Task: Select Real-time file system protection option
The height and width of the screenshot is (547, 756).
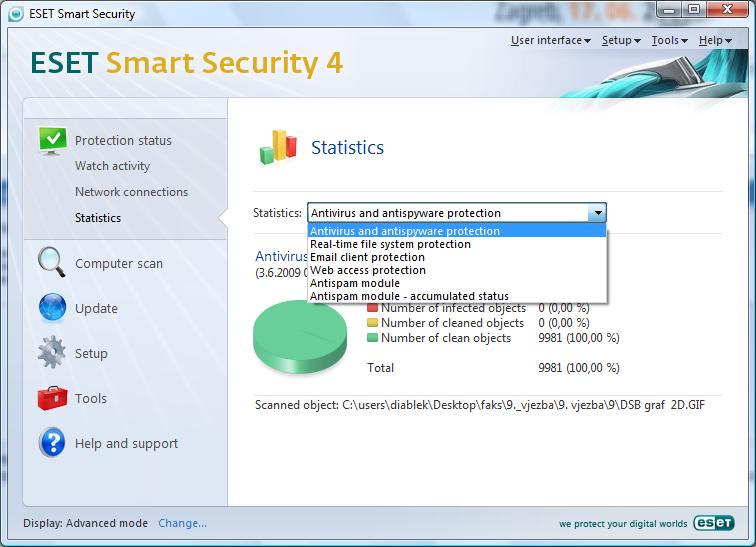Action: [x=390, y=244]
